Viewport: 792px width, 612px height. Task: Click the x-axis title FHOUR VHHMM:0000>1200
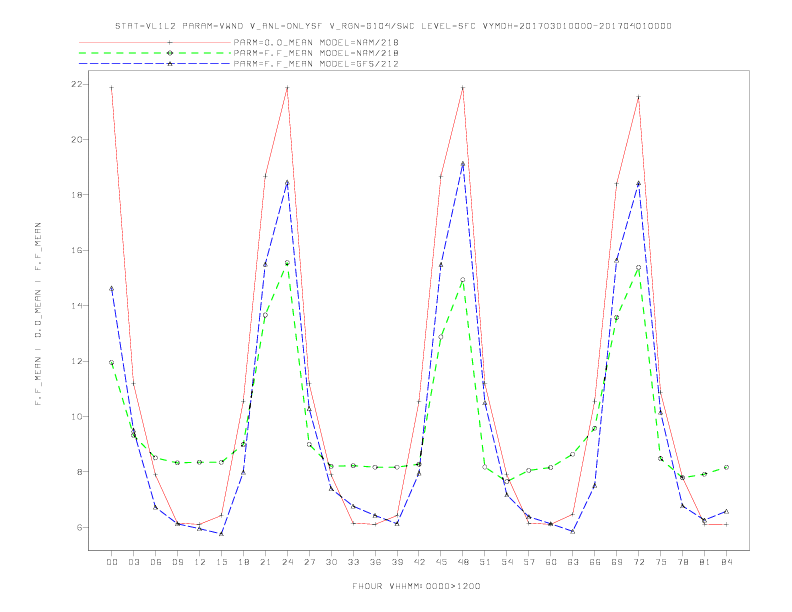click(416, 586)
